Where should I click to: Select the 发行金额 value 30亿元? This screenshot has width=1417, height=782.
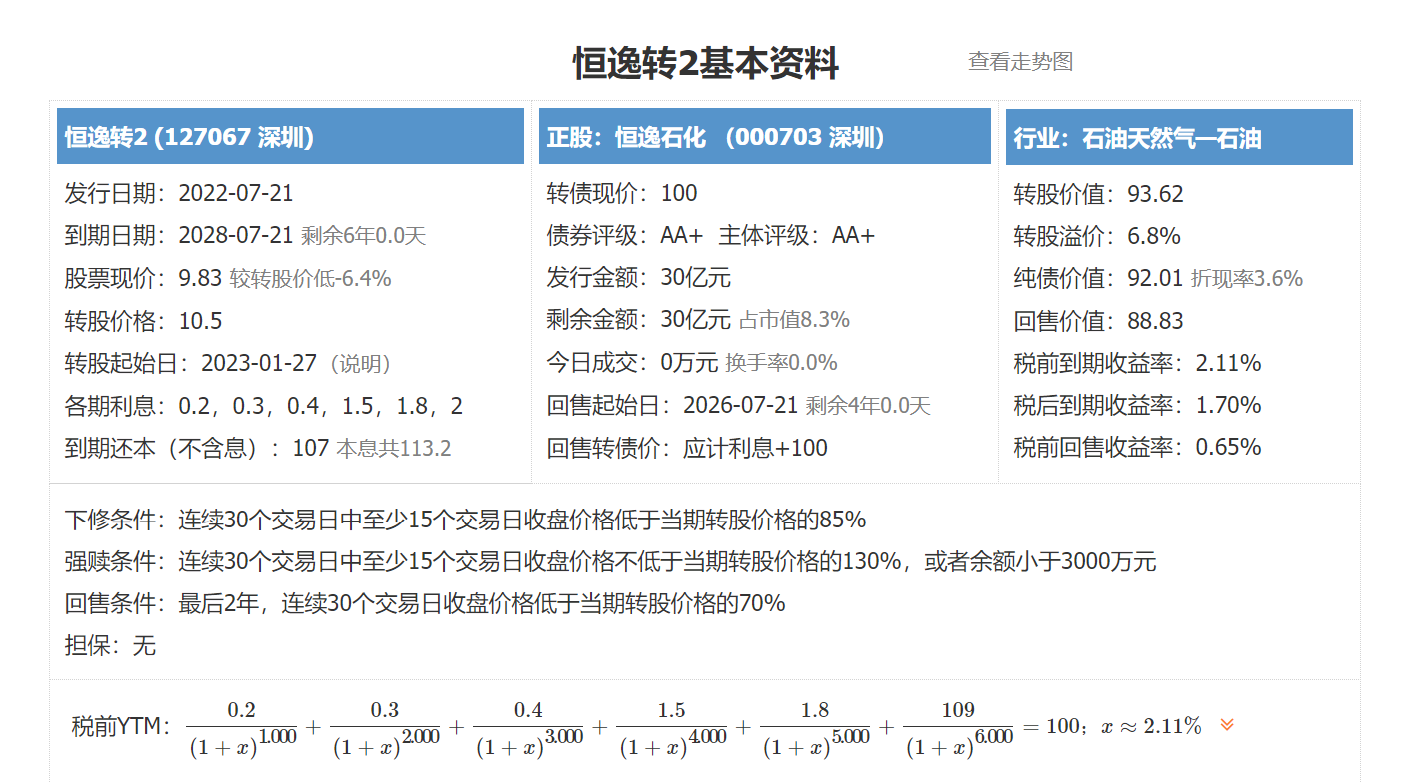click(x=696, y=278)
